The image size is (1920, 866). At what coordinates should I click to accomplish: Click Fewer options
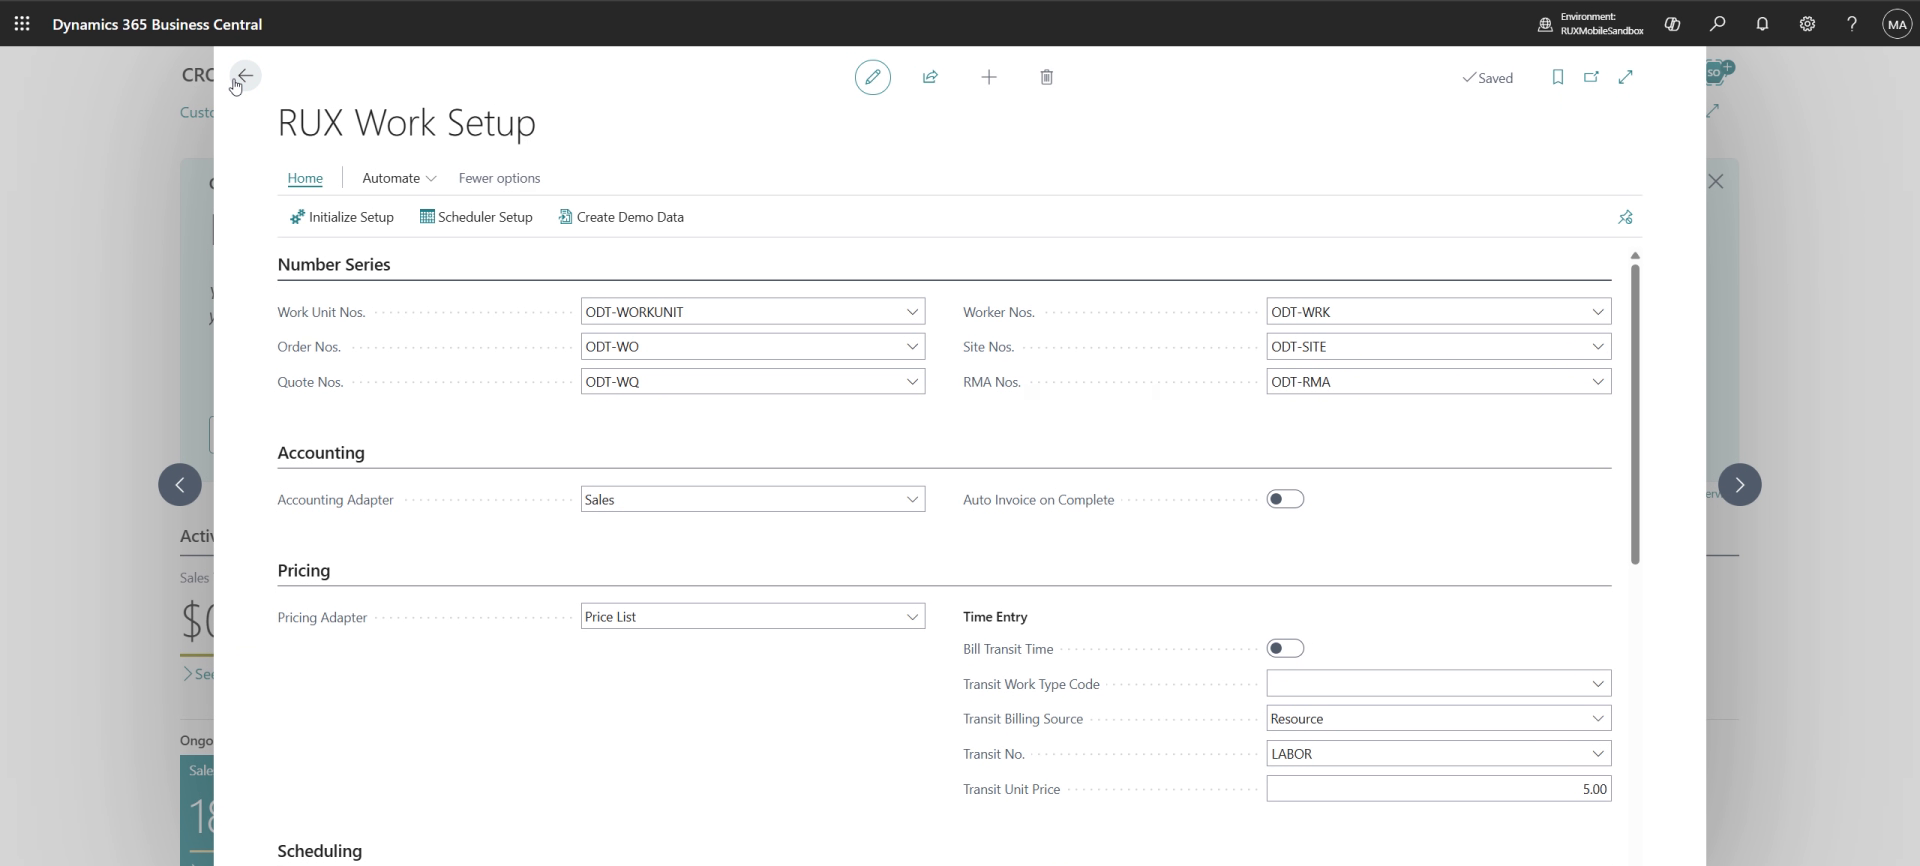(x=499, y=178)
